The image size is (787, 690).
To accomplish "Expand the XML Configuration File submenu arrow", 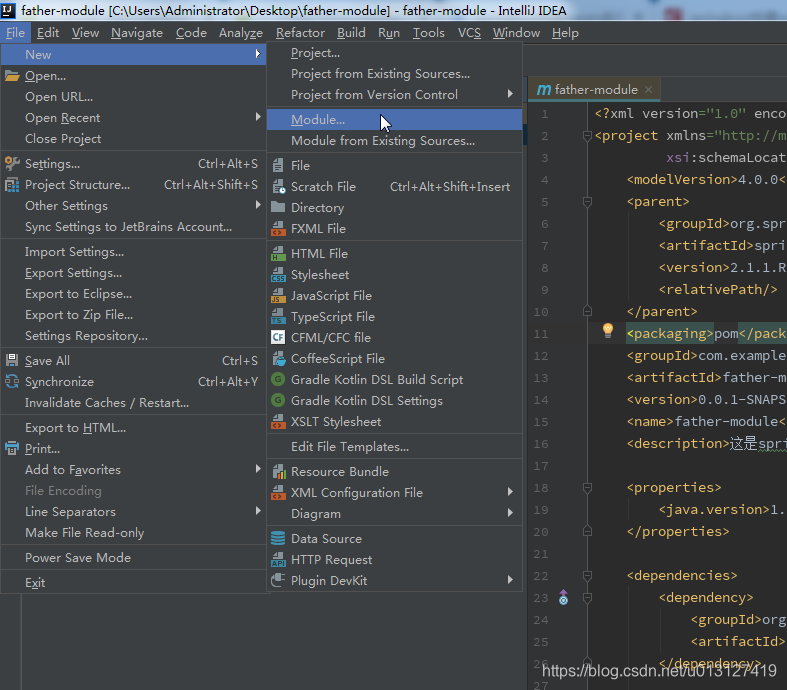I will [510, 492].
